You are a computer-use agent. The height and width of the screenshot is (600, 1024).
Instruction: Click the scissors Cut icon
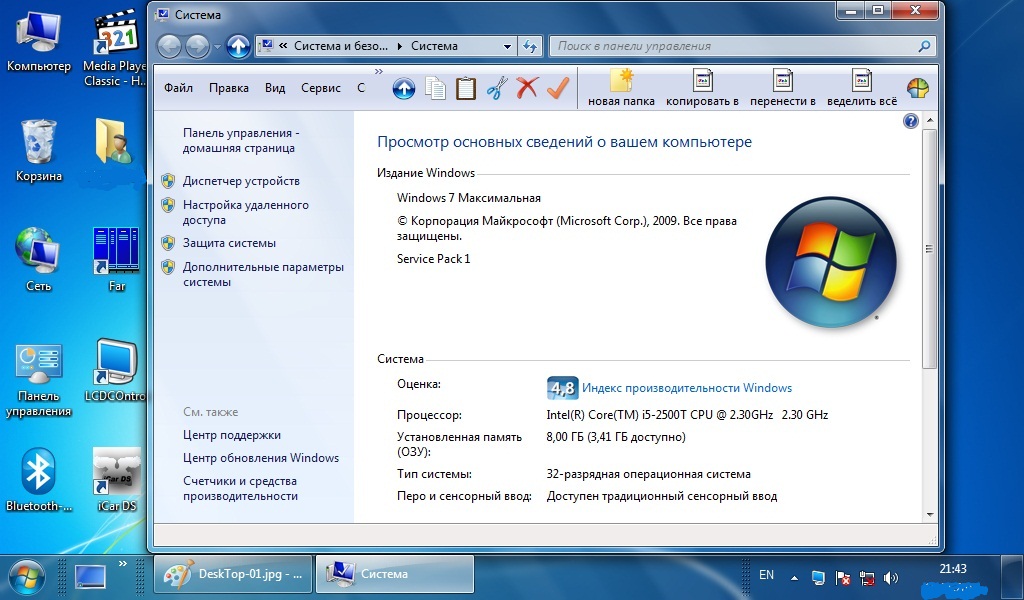pos(497,88)
